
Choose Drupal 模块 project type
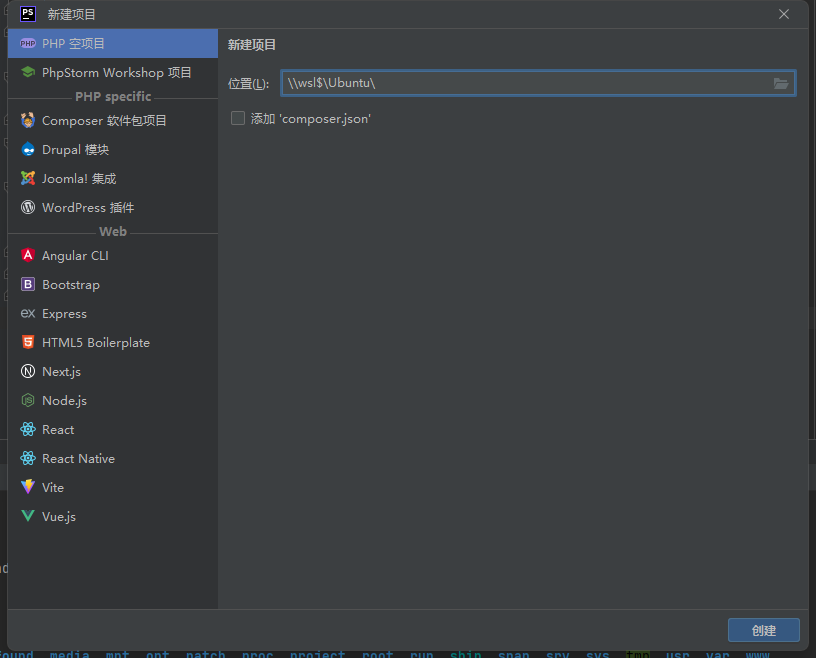(113, 149)
